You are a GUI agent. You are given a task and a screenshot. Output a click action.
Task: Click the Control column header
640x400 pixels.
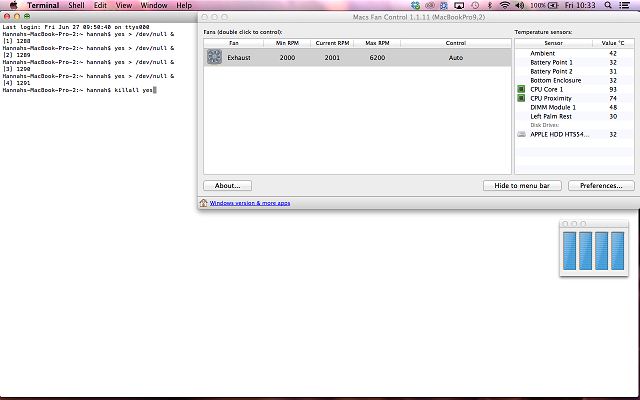coord(456,43)
